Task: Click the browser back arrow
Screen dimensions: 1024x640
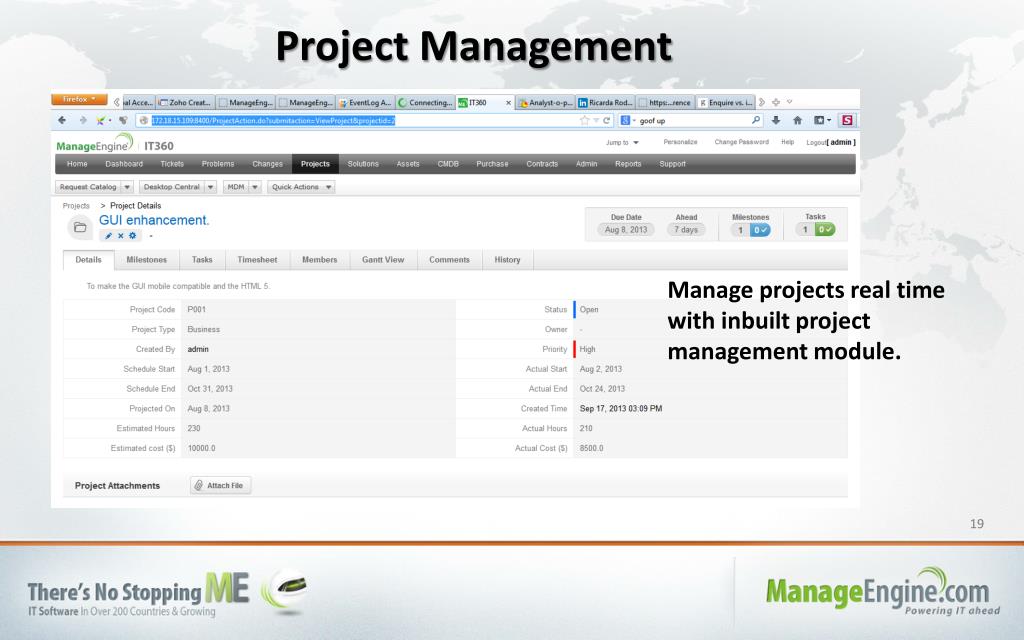Action: point(62,120)
